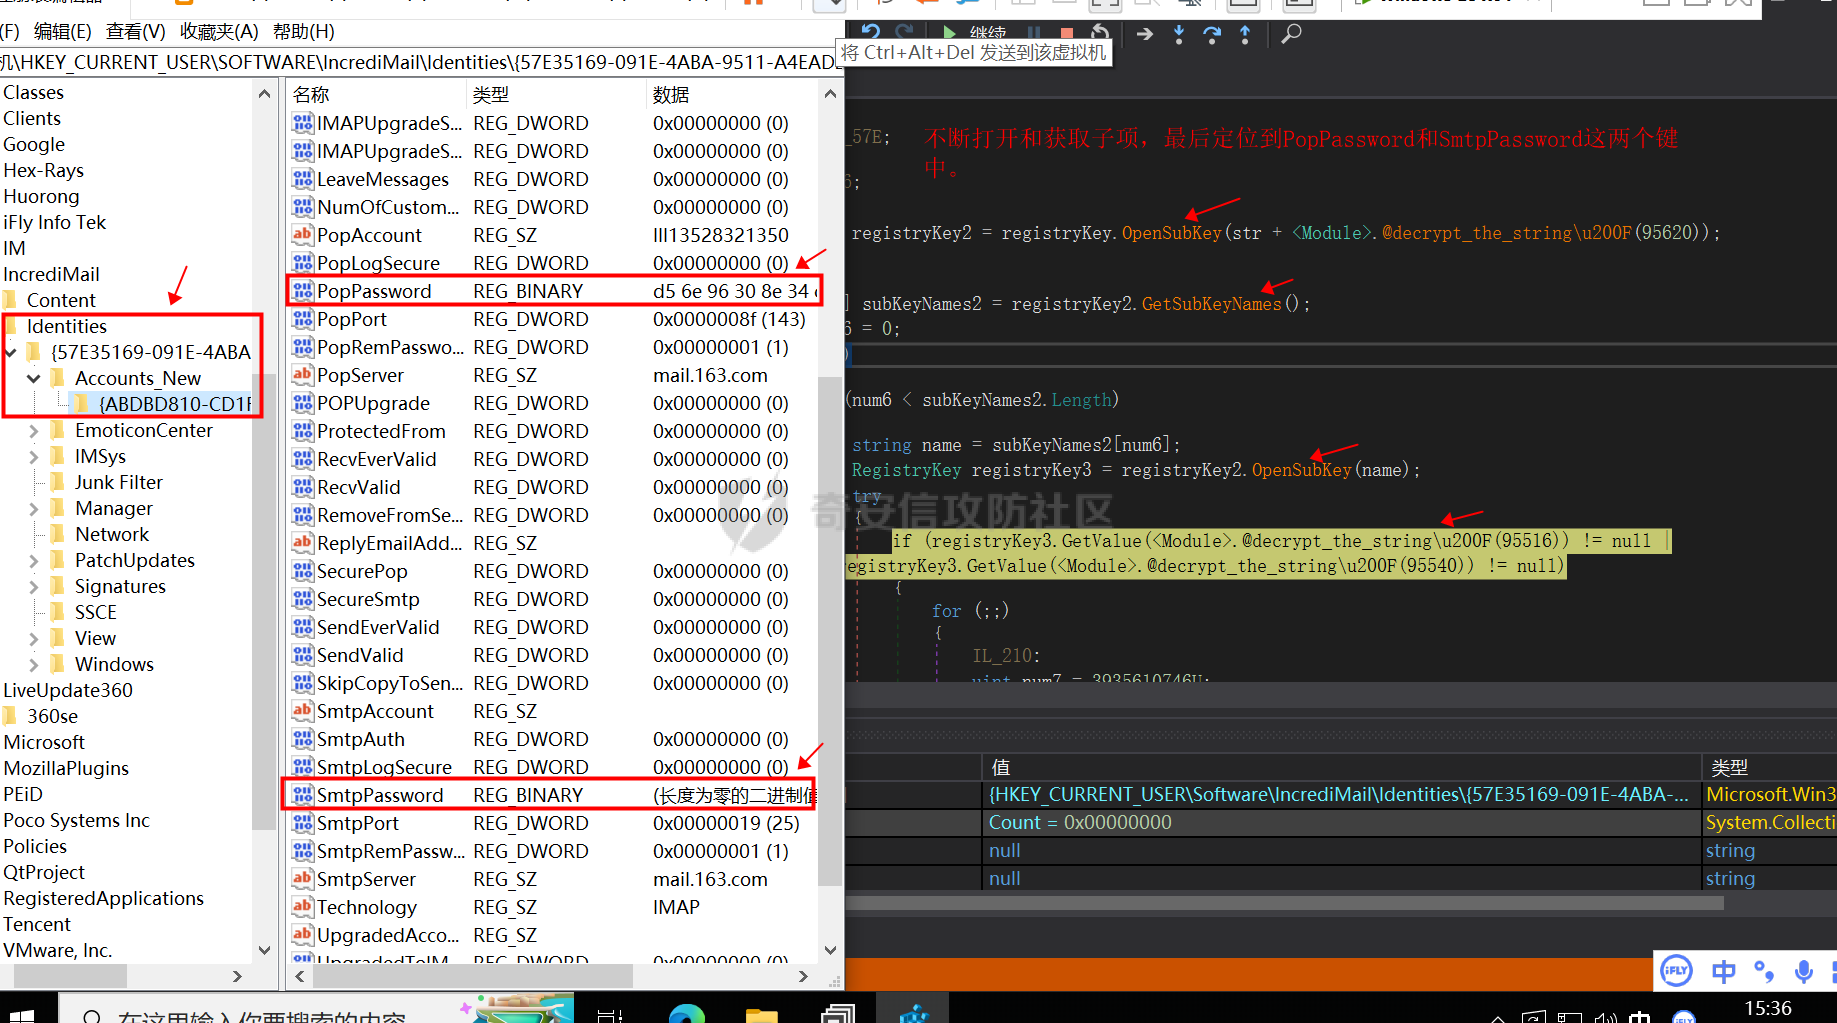
Task: Click the Length property in code
Action: 1081,400
